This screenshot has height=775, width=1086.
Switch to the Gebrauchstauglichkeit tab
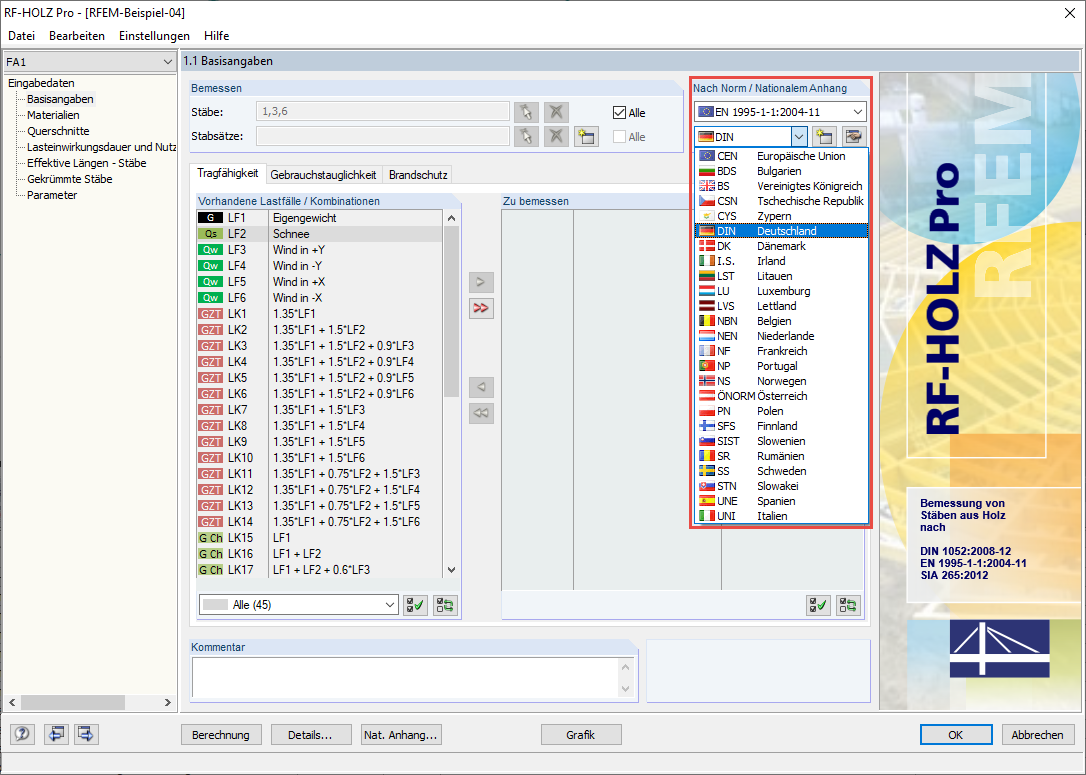coord(323,175)
